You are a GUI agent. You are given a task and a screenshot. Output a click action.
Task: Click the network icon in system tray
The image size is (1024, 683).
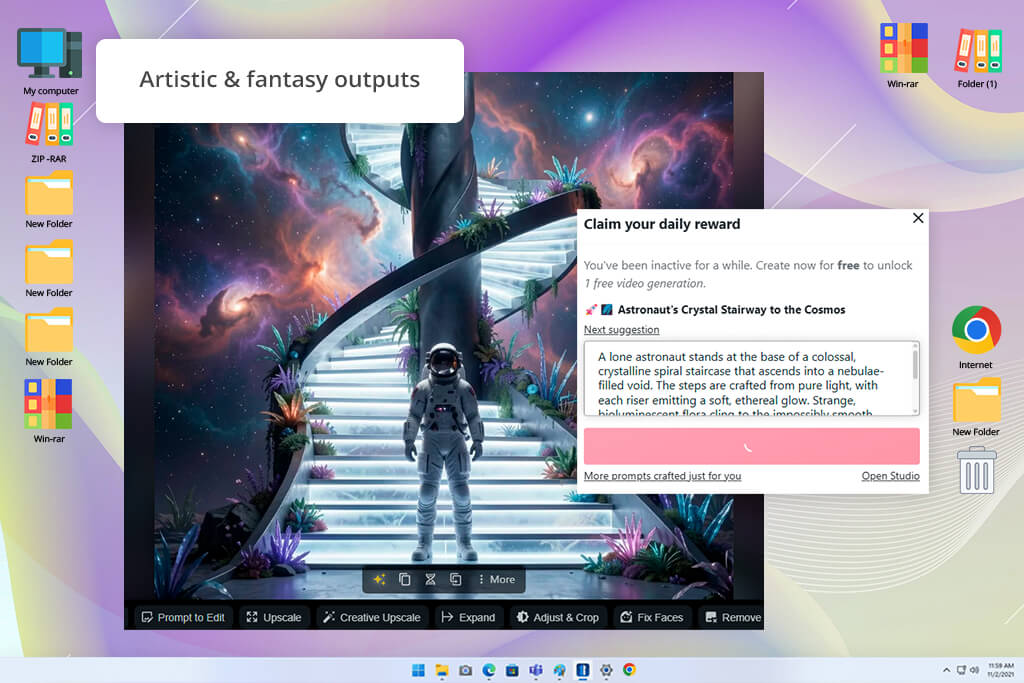tap(961, 670)
